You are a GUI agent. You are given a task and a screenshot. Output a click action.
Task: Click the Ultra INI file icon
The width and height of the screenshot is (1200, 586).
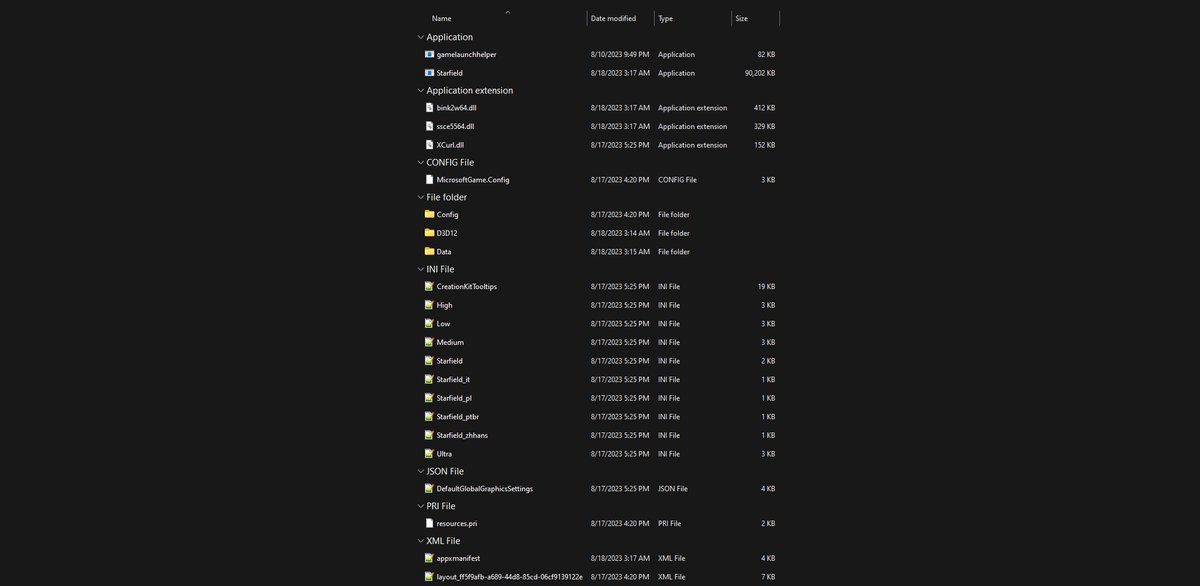tap(429, 454)
